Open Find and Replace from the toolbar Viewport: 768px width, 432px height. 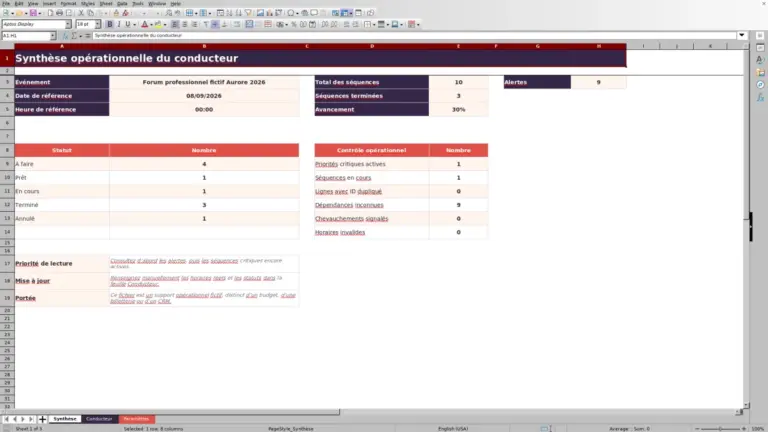(x=168, y=13)
